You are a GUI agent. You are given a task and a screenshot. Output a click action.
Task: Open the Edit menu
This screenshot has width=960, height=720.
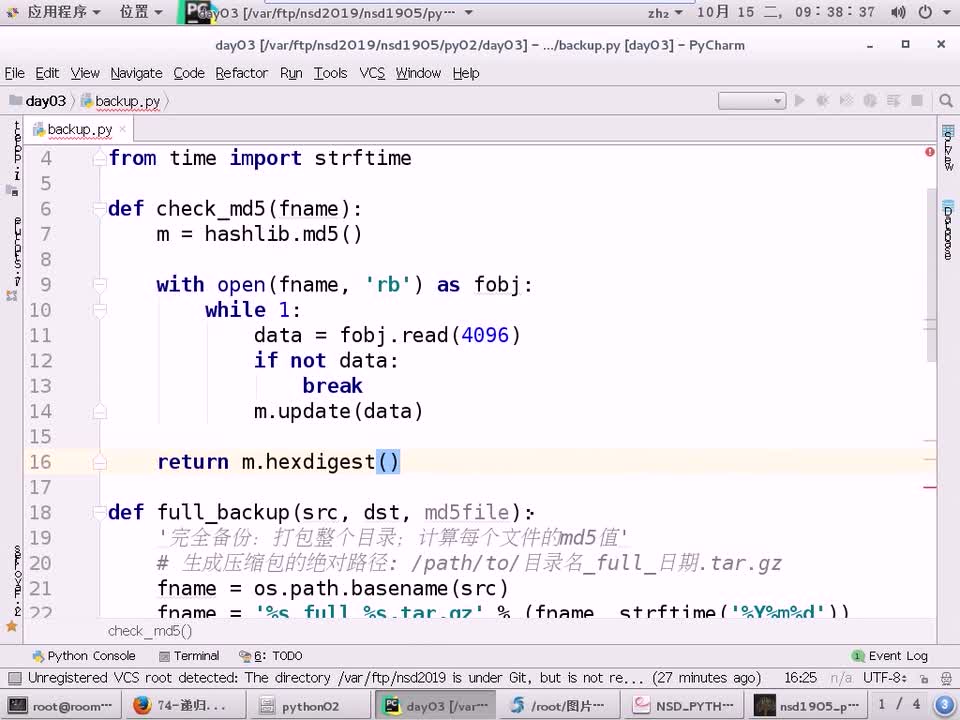click(x=47, y=73)
